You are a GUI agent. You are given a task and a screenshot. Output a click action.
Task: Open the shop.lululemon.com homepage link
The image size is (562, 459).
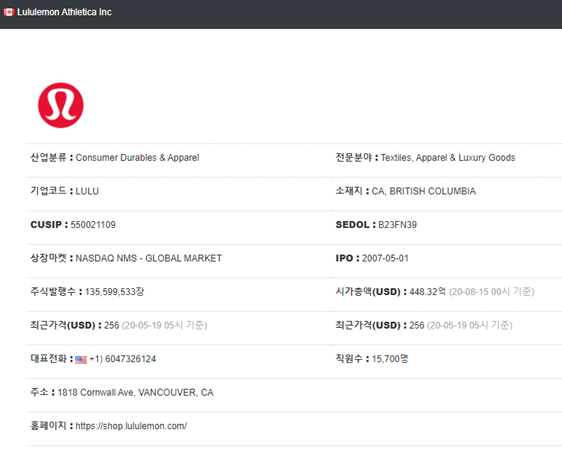[x=131, y=426]
